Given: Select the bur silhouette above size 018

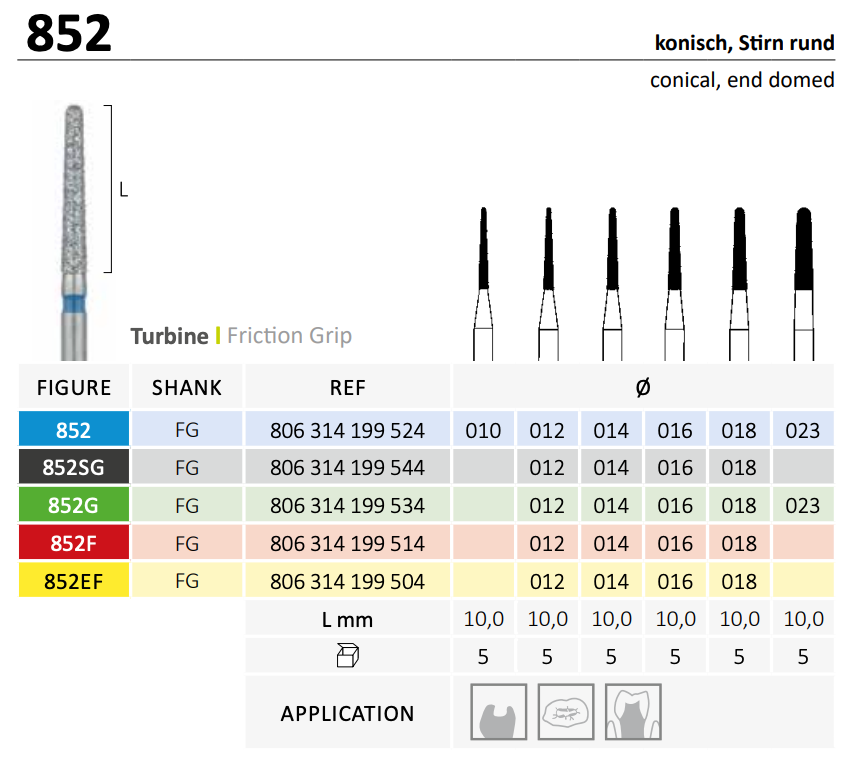Looking at the screenshot, I should 739,283.
